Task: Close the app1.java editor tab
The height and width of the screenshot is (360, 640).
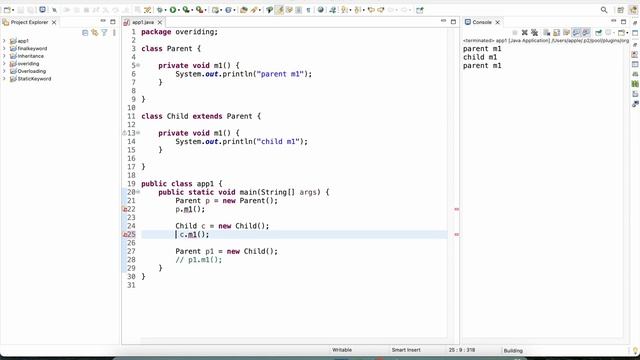Action: [x=160, y=22]
